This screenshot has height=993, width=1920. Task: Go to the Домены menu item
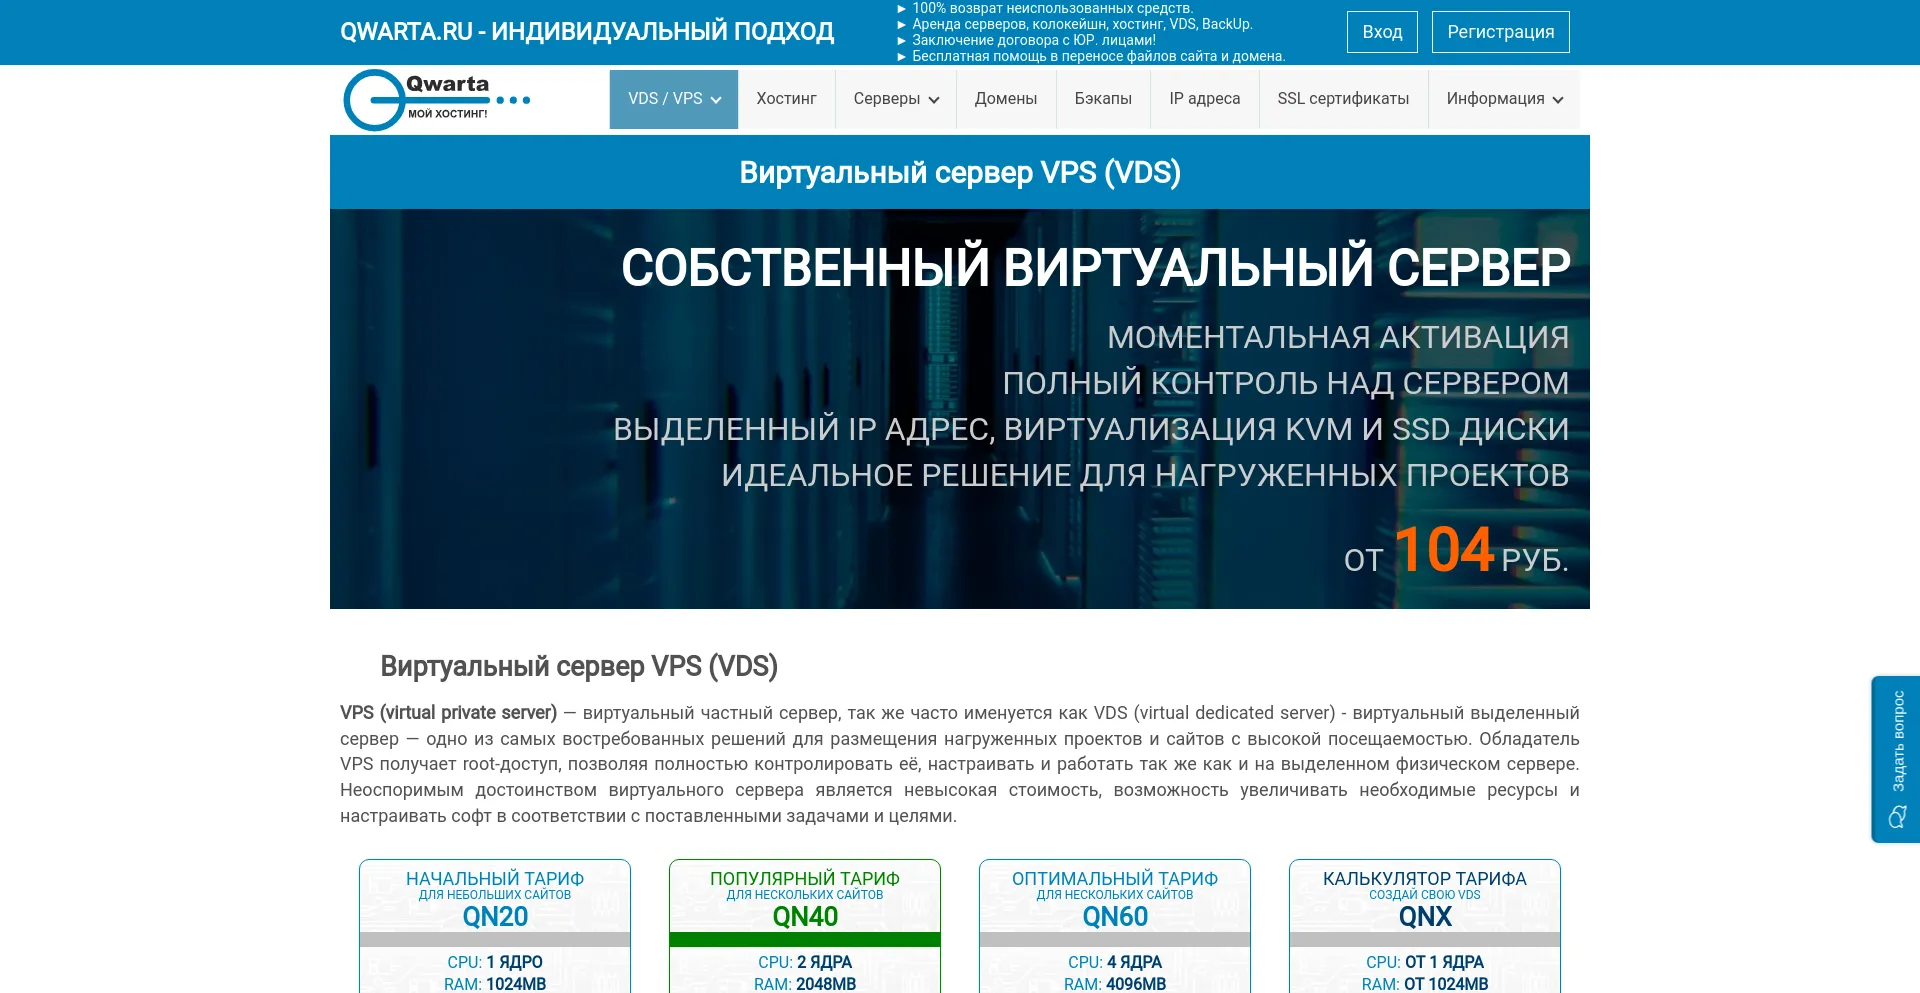pyautogui.click(x=1006, y=99)
